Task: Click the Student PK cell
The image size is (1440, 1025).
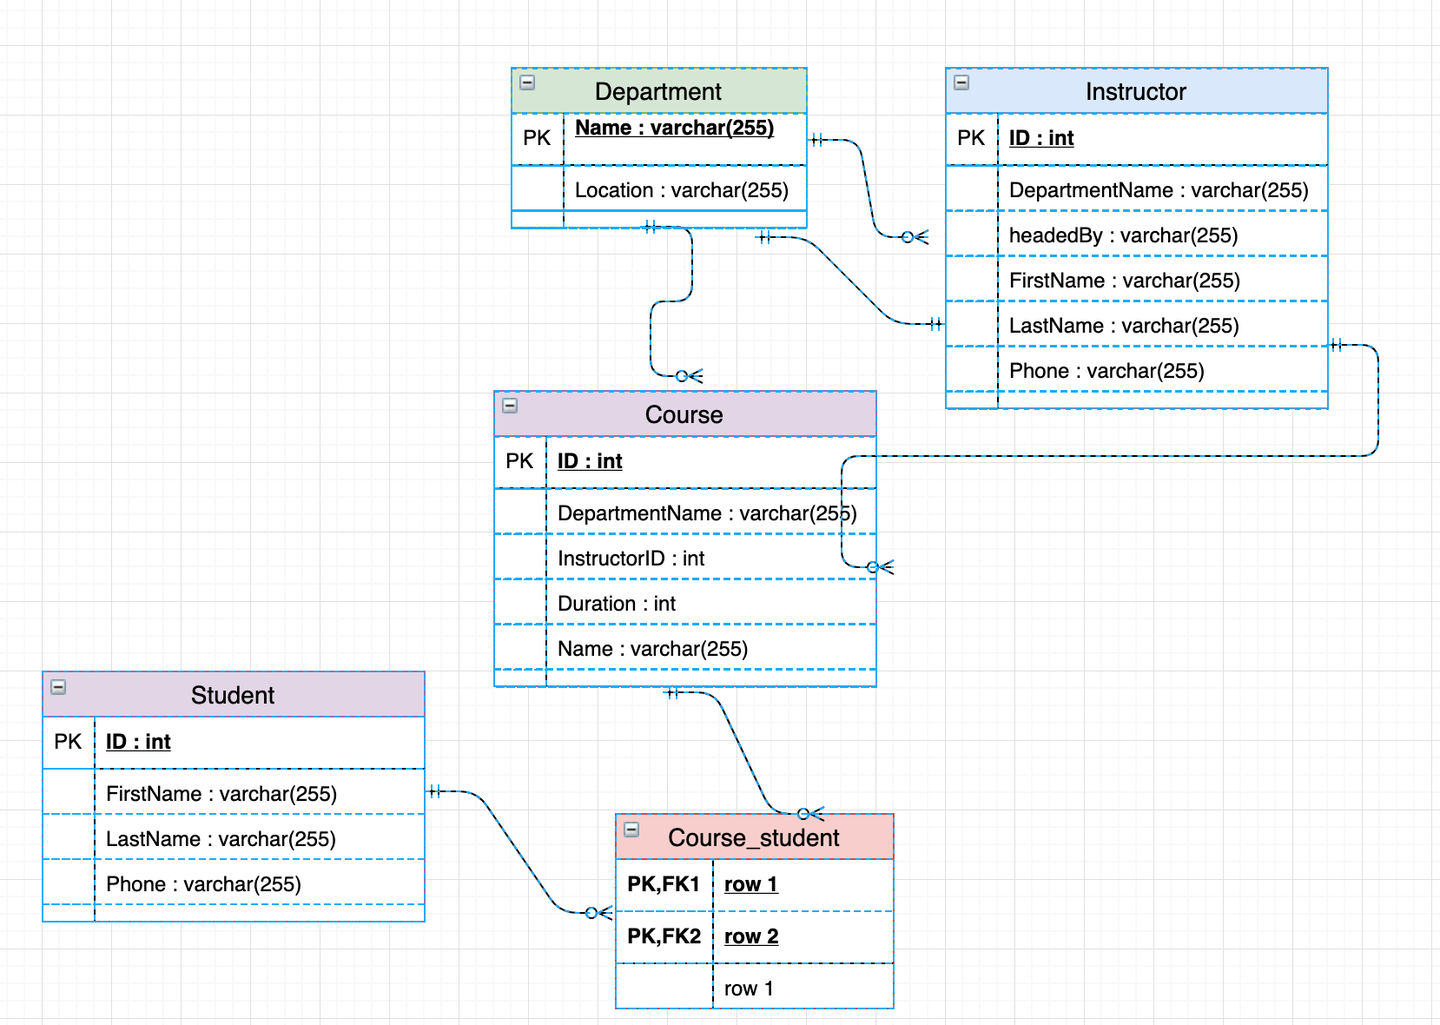Action: (x=68, y=742)
